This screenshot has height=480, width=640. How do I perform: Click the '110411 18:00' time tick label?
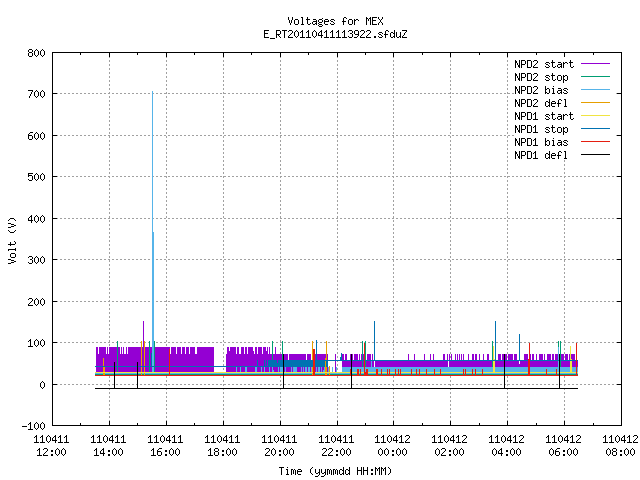point(222,446)
